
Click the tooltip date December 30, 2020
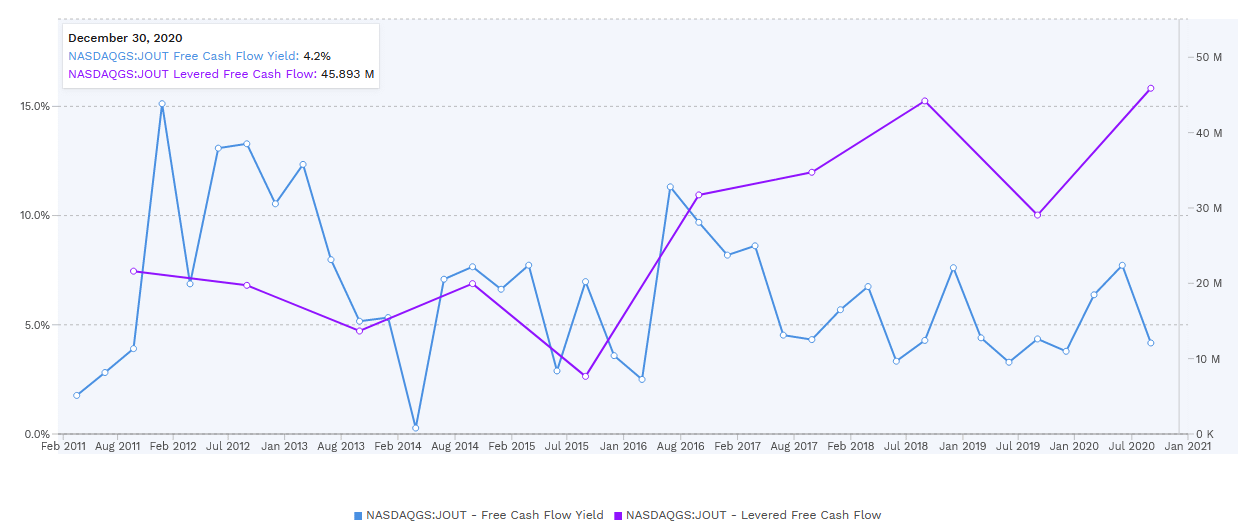tap(125, 38)
